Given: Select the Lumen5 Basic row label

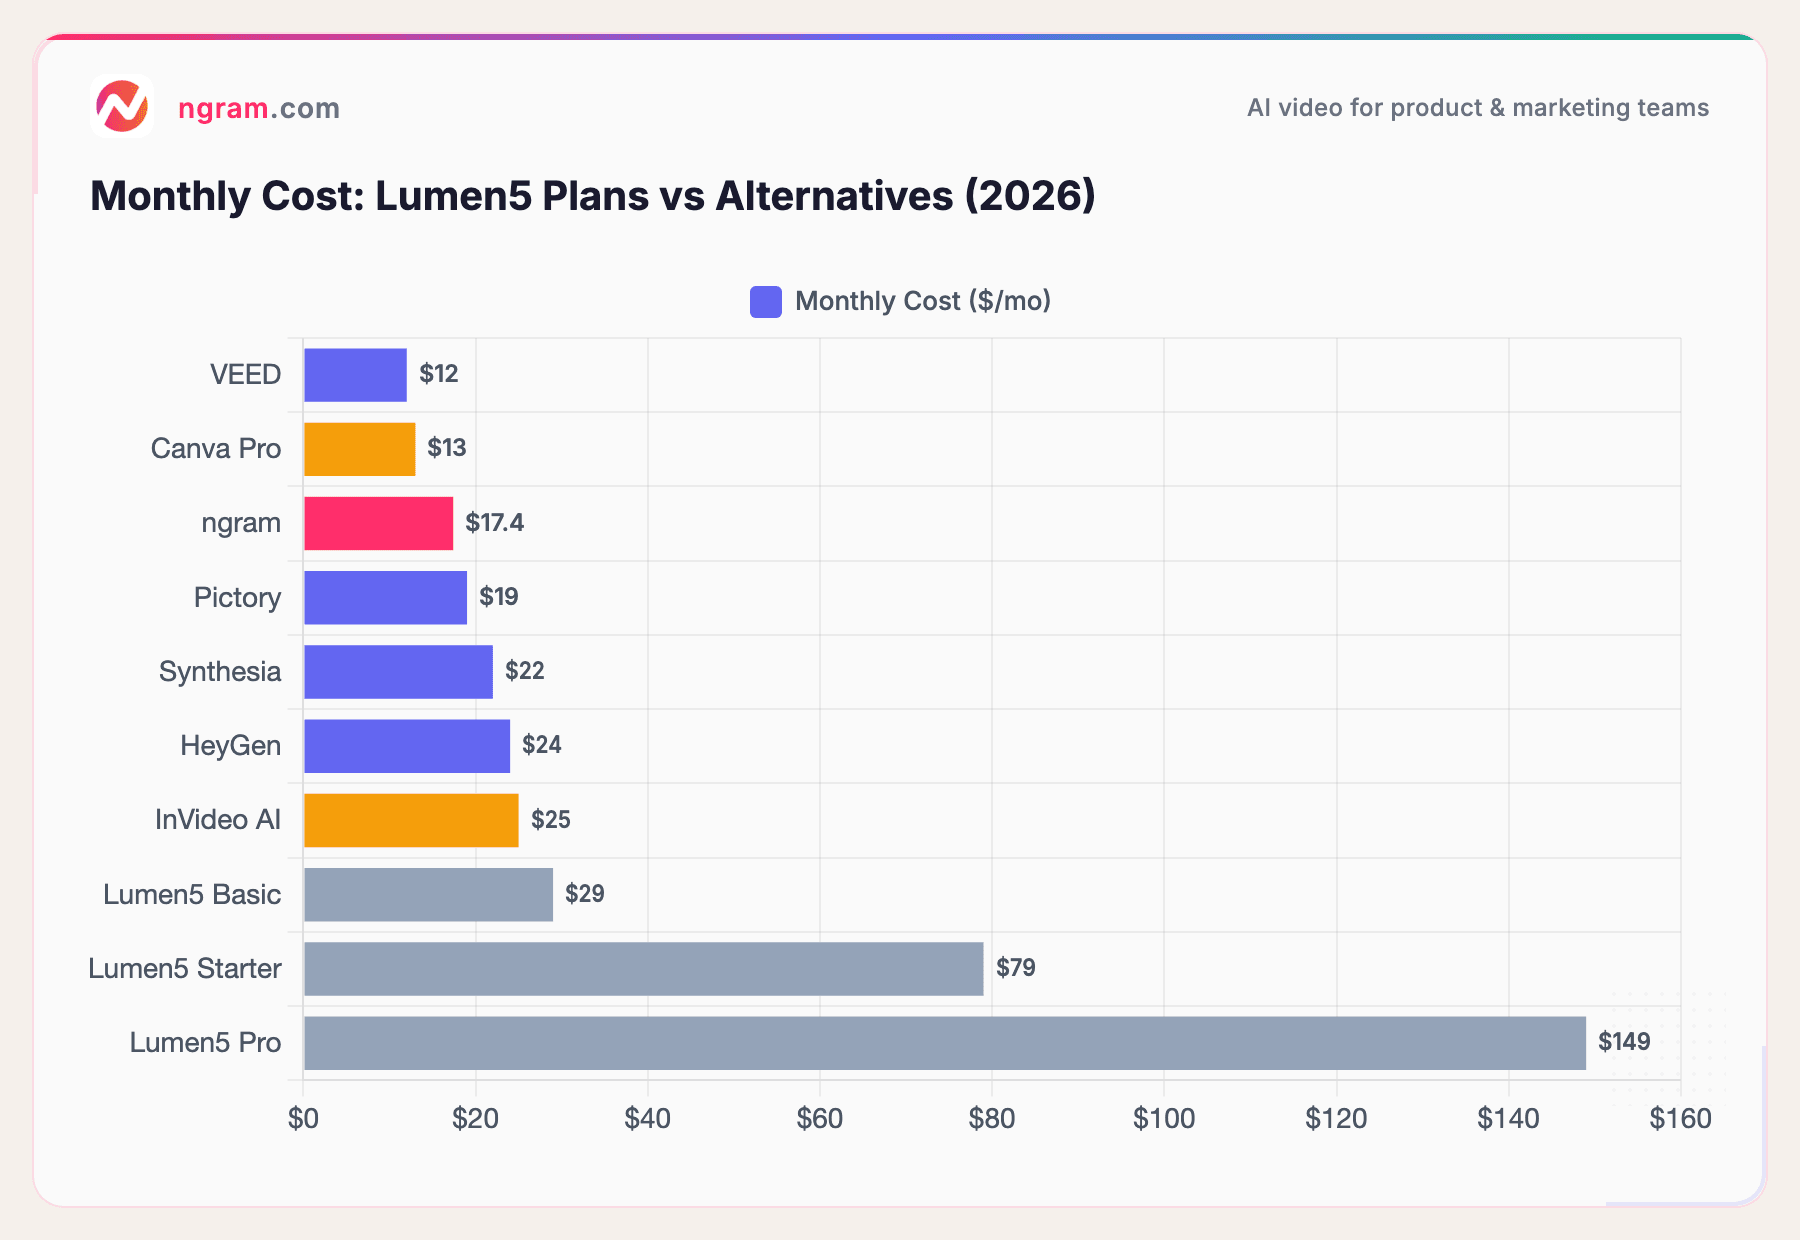Looking at the screenshot, I should point(191,894).
